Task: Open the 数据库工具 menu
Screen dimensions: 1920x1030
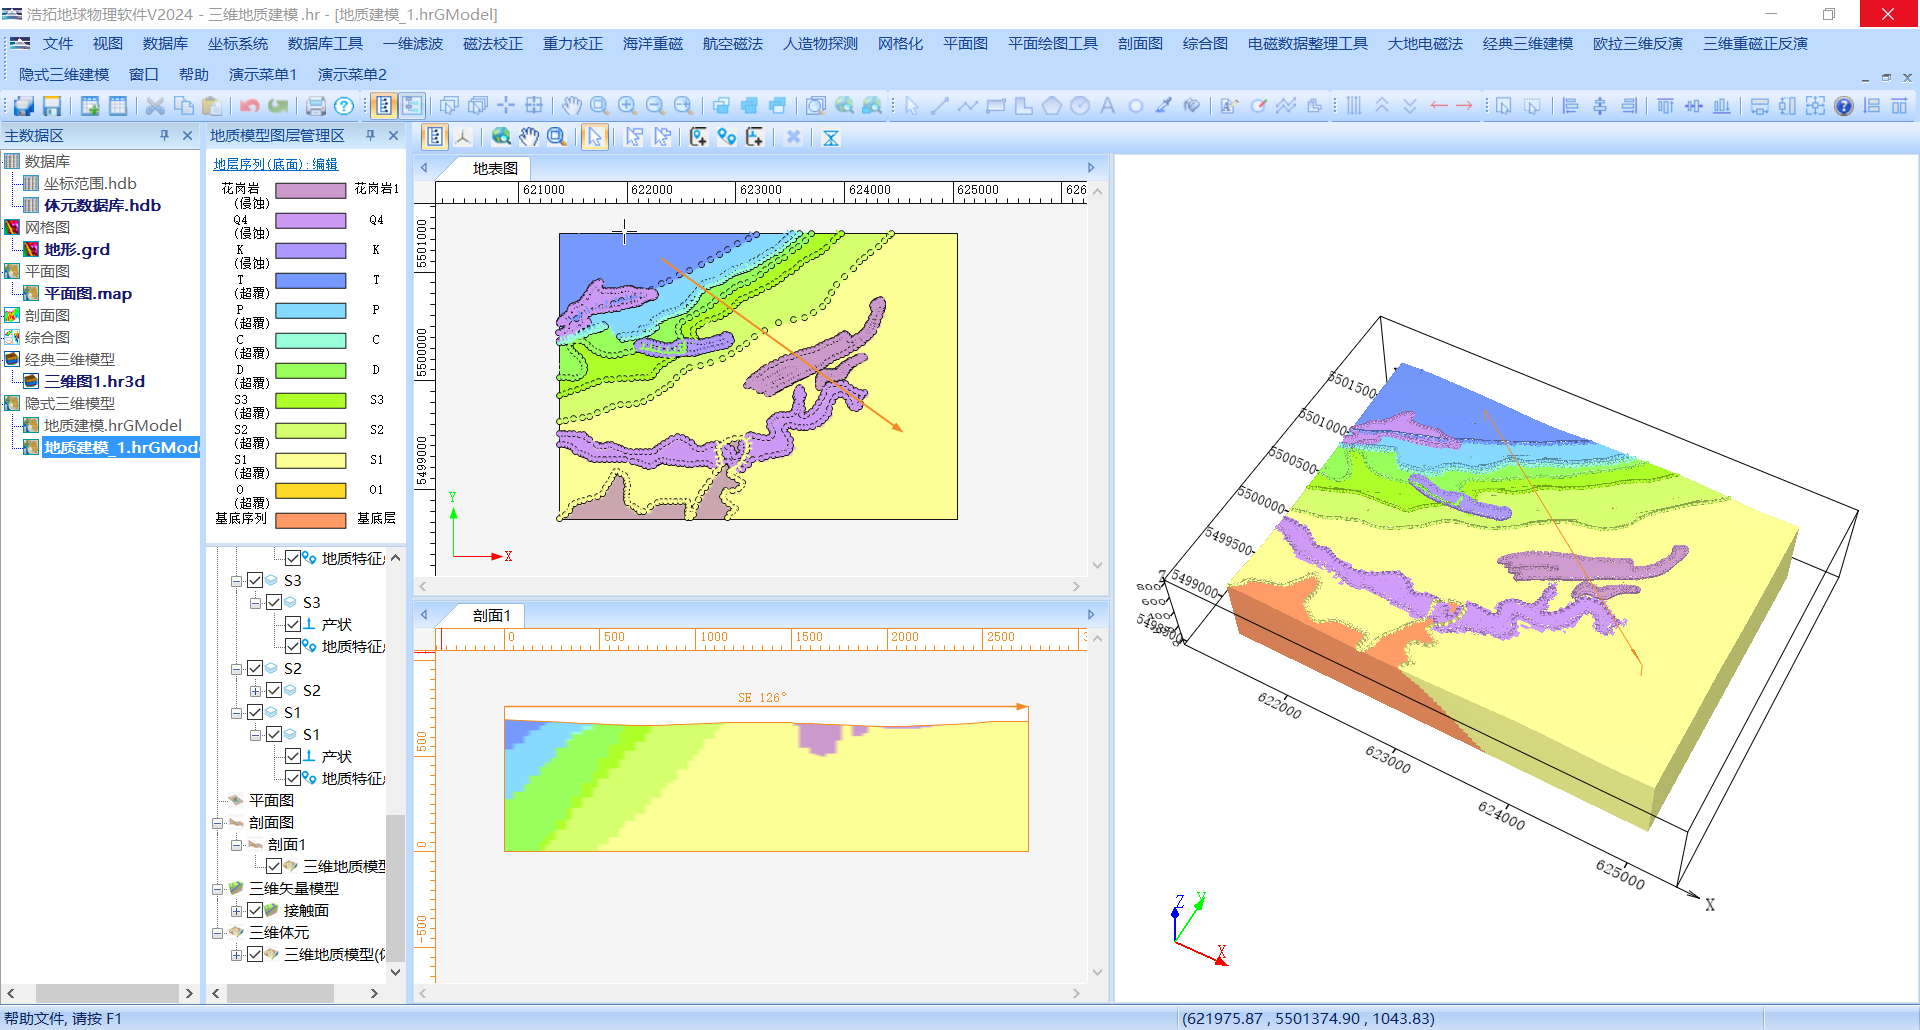Action: point(325,43)
